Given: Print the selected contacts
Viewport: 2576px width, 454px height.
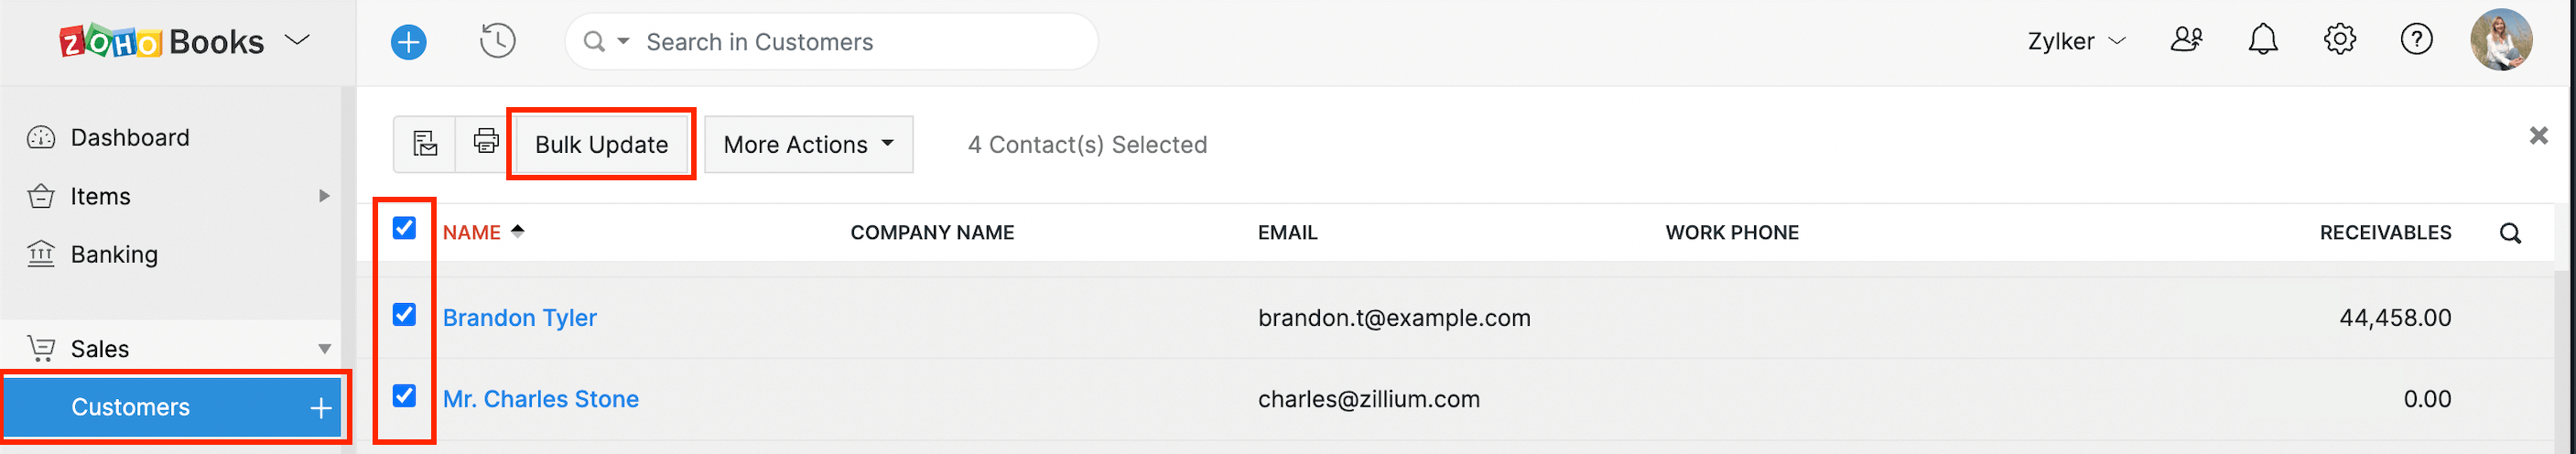Looking at the screenshot, I should [x=486, y=143].
